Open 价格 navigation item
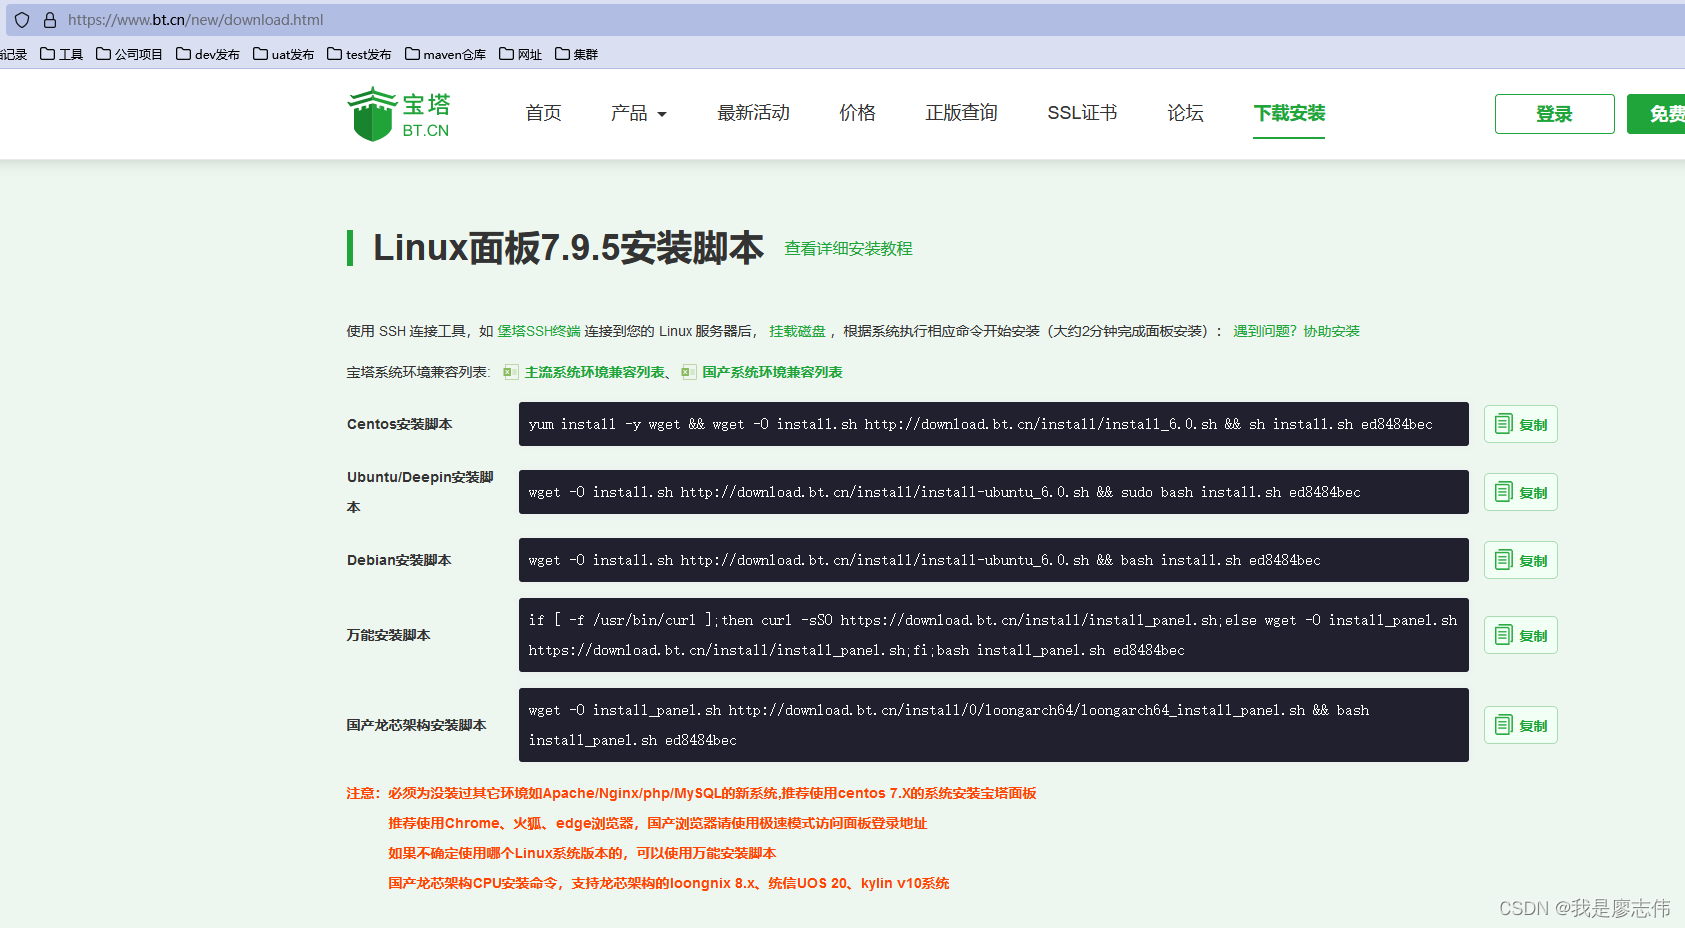1685x928 pixels. (858, 113)
